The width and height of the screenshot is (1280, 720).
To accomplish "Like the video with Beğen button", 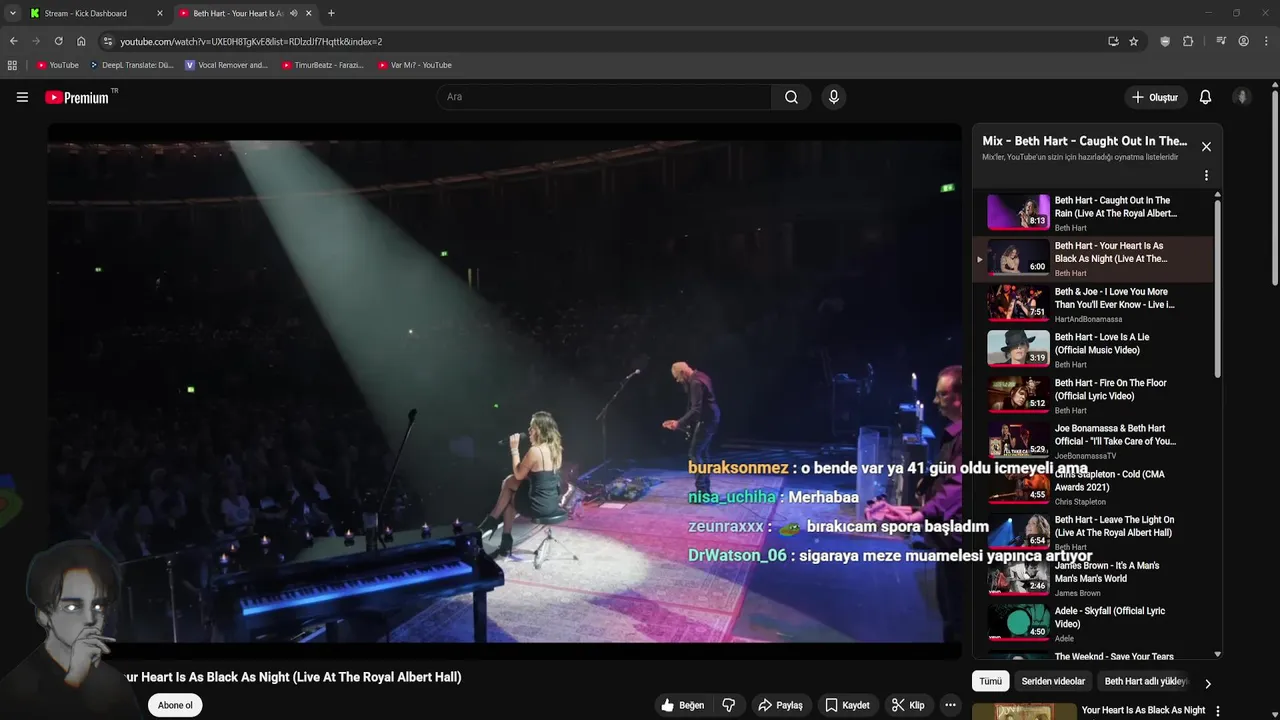I will [x=682, y=705].
